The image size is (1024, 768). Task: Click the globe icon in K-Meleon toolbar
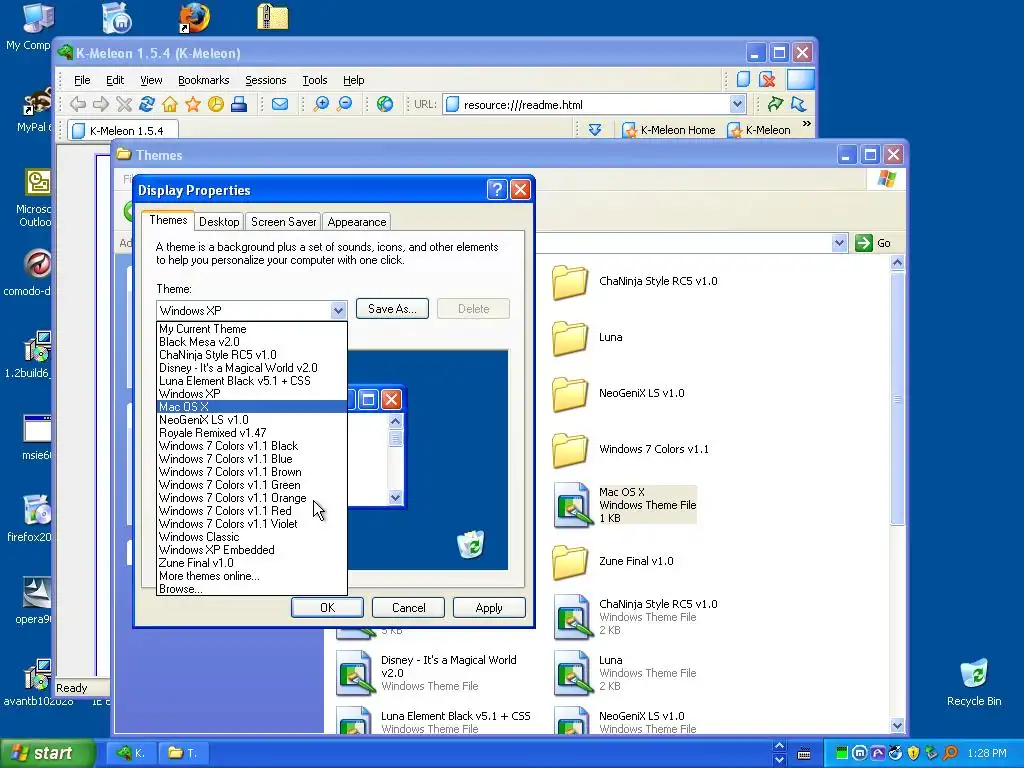pyautogui.click(x=385, y=104)
